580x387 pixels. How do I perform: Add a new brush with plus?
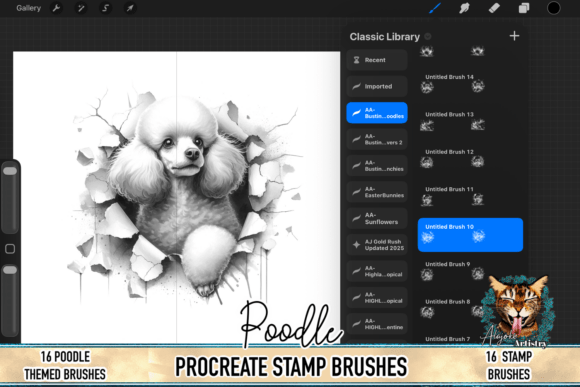(x=514, y=36)
